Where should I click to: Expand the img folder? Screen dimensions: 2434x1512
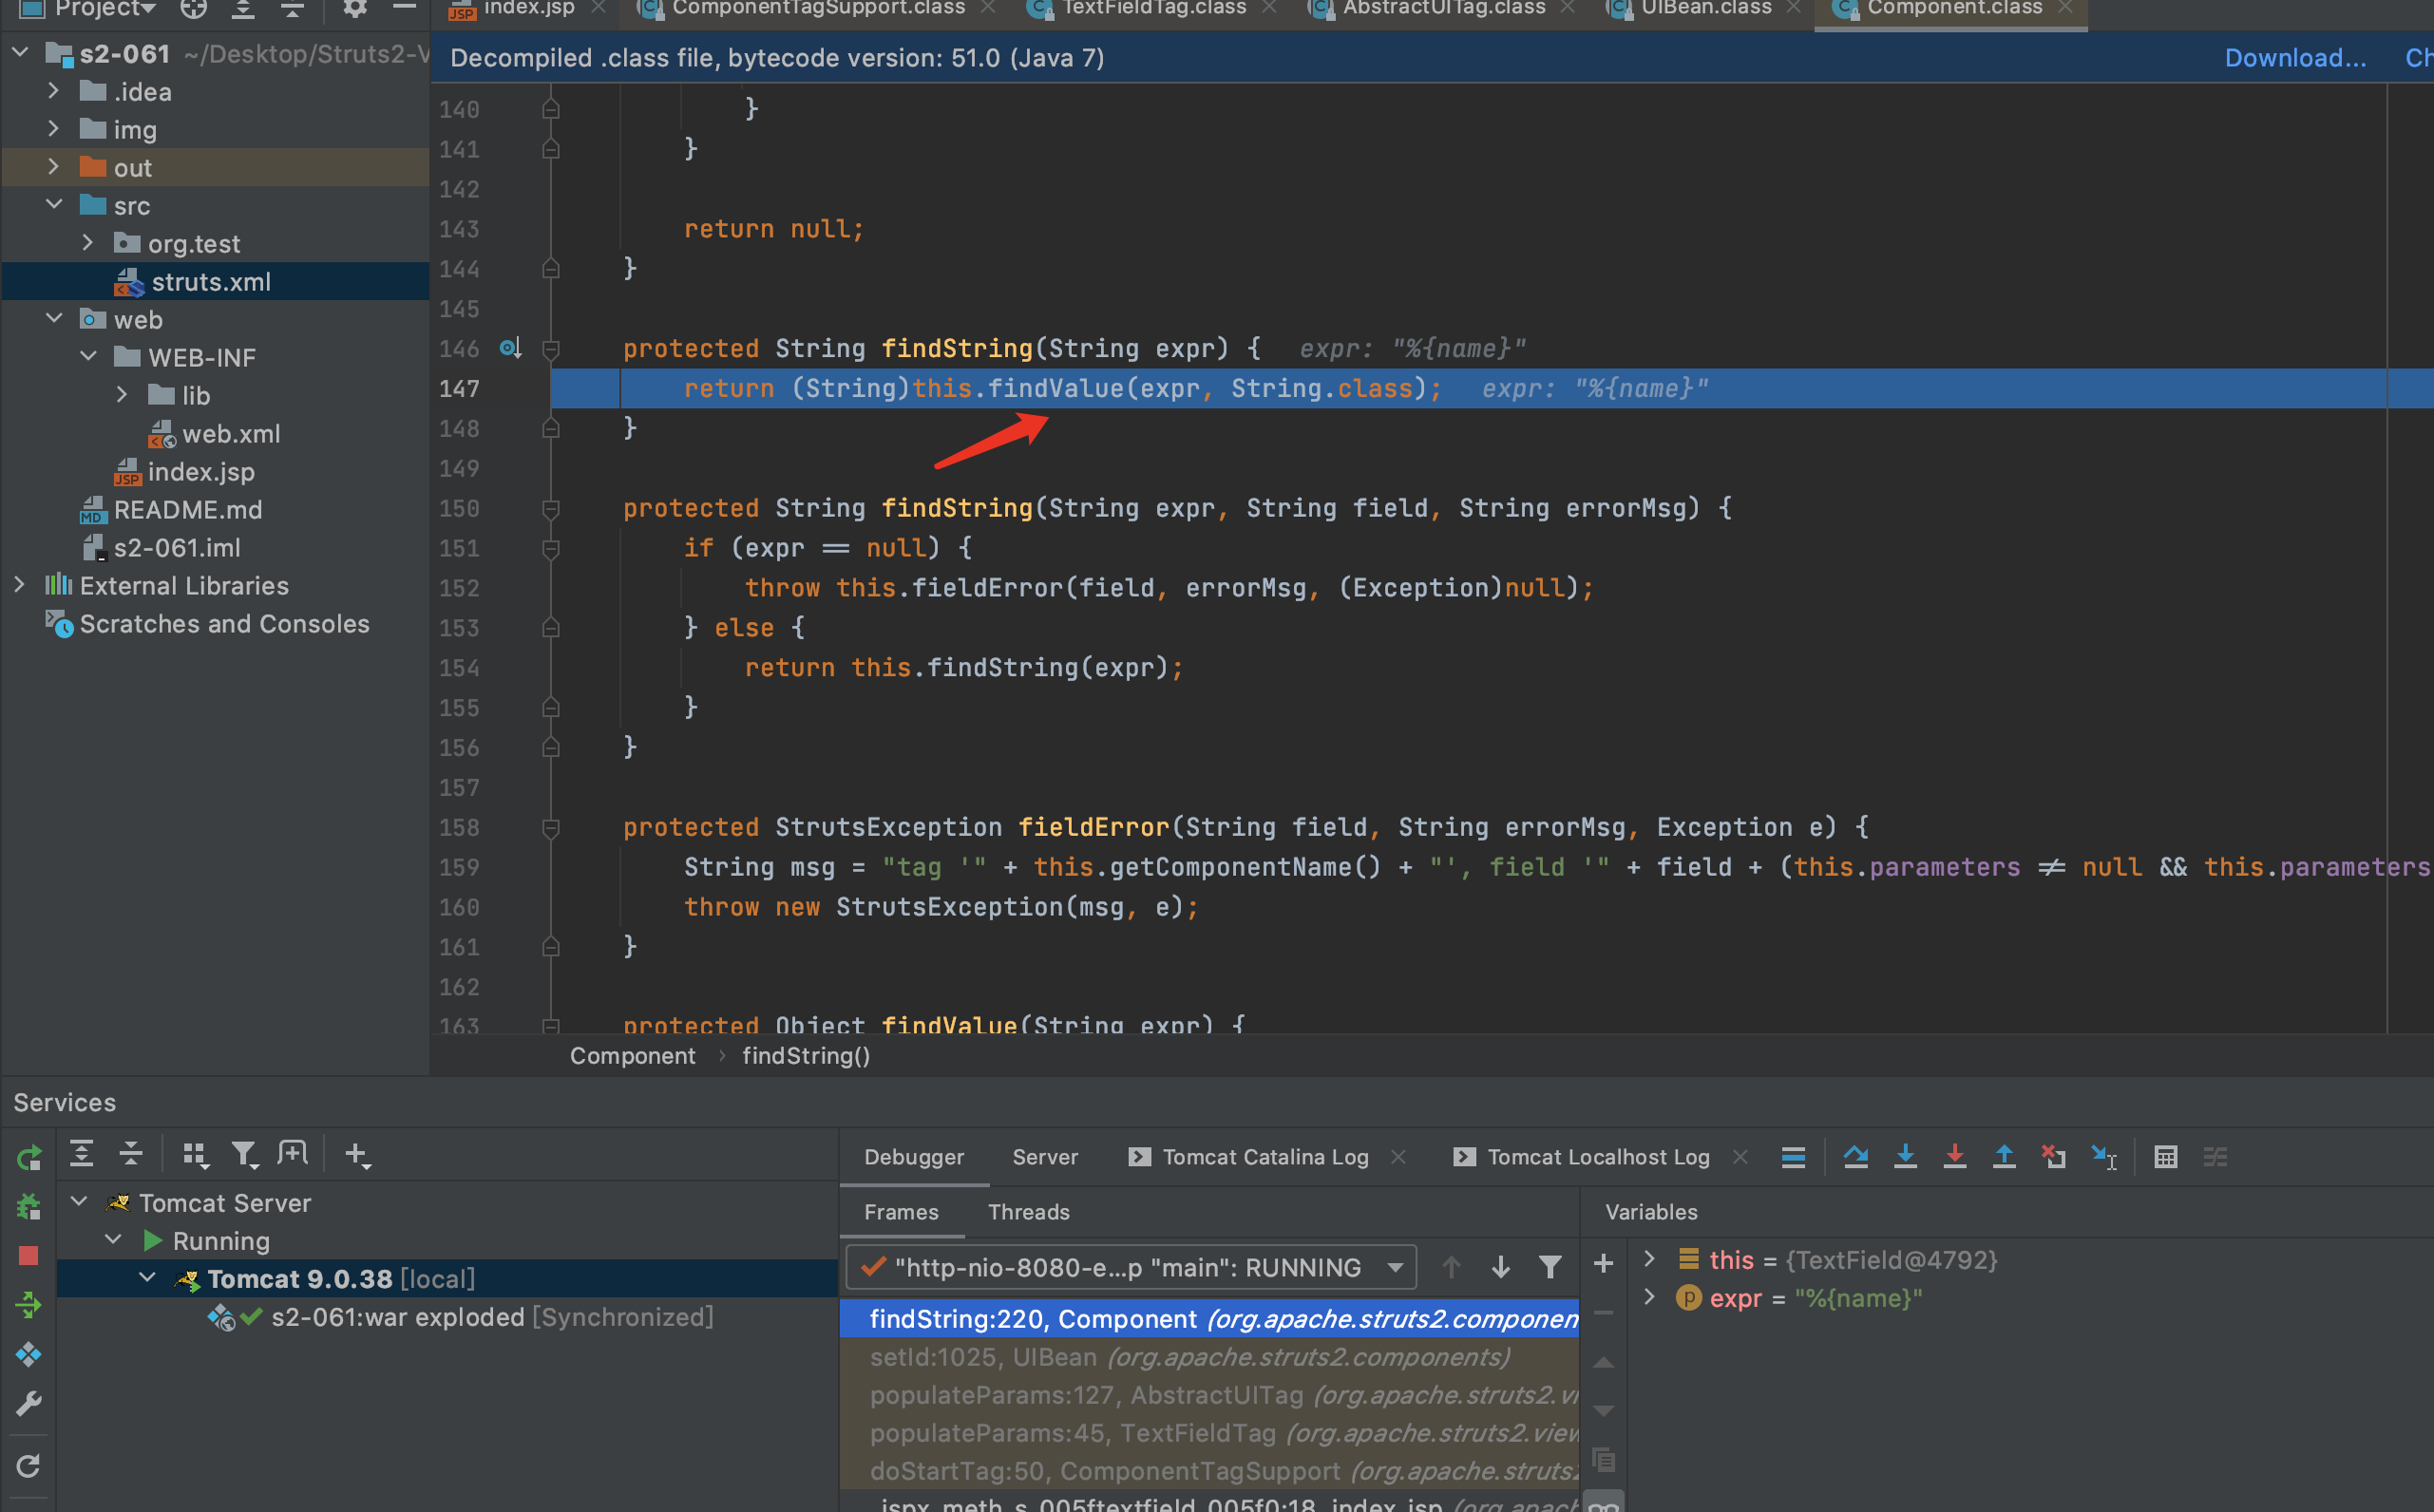coord(53,129)
